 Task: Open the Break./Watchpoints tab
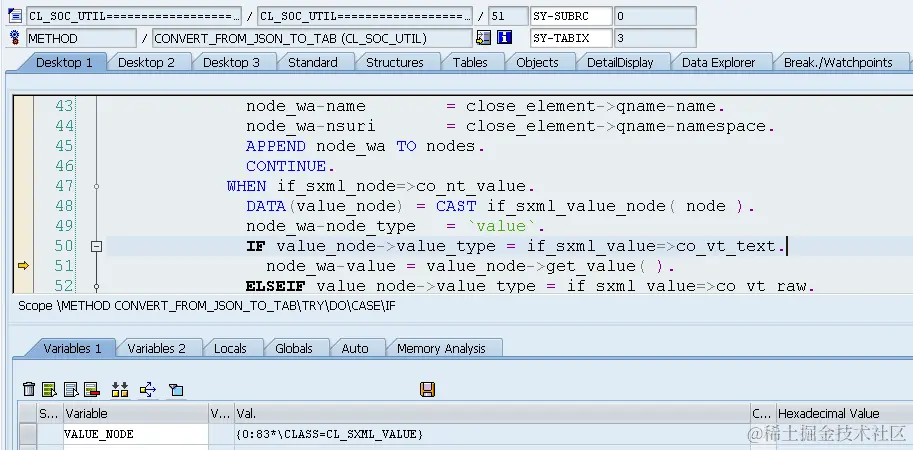838,62
